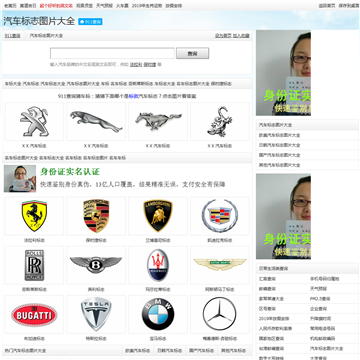
Task: Open the gecko lizard car emblem
Action: click(x=220, y=122)
